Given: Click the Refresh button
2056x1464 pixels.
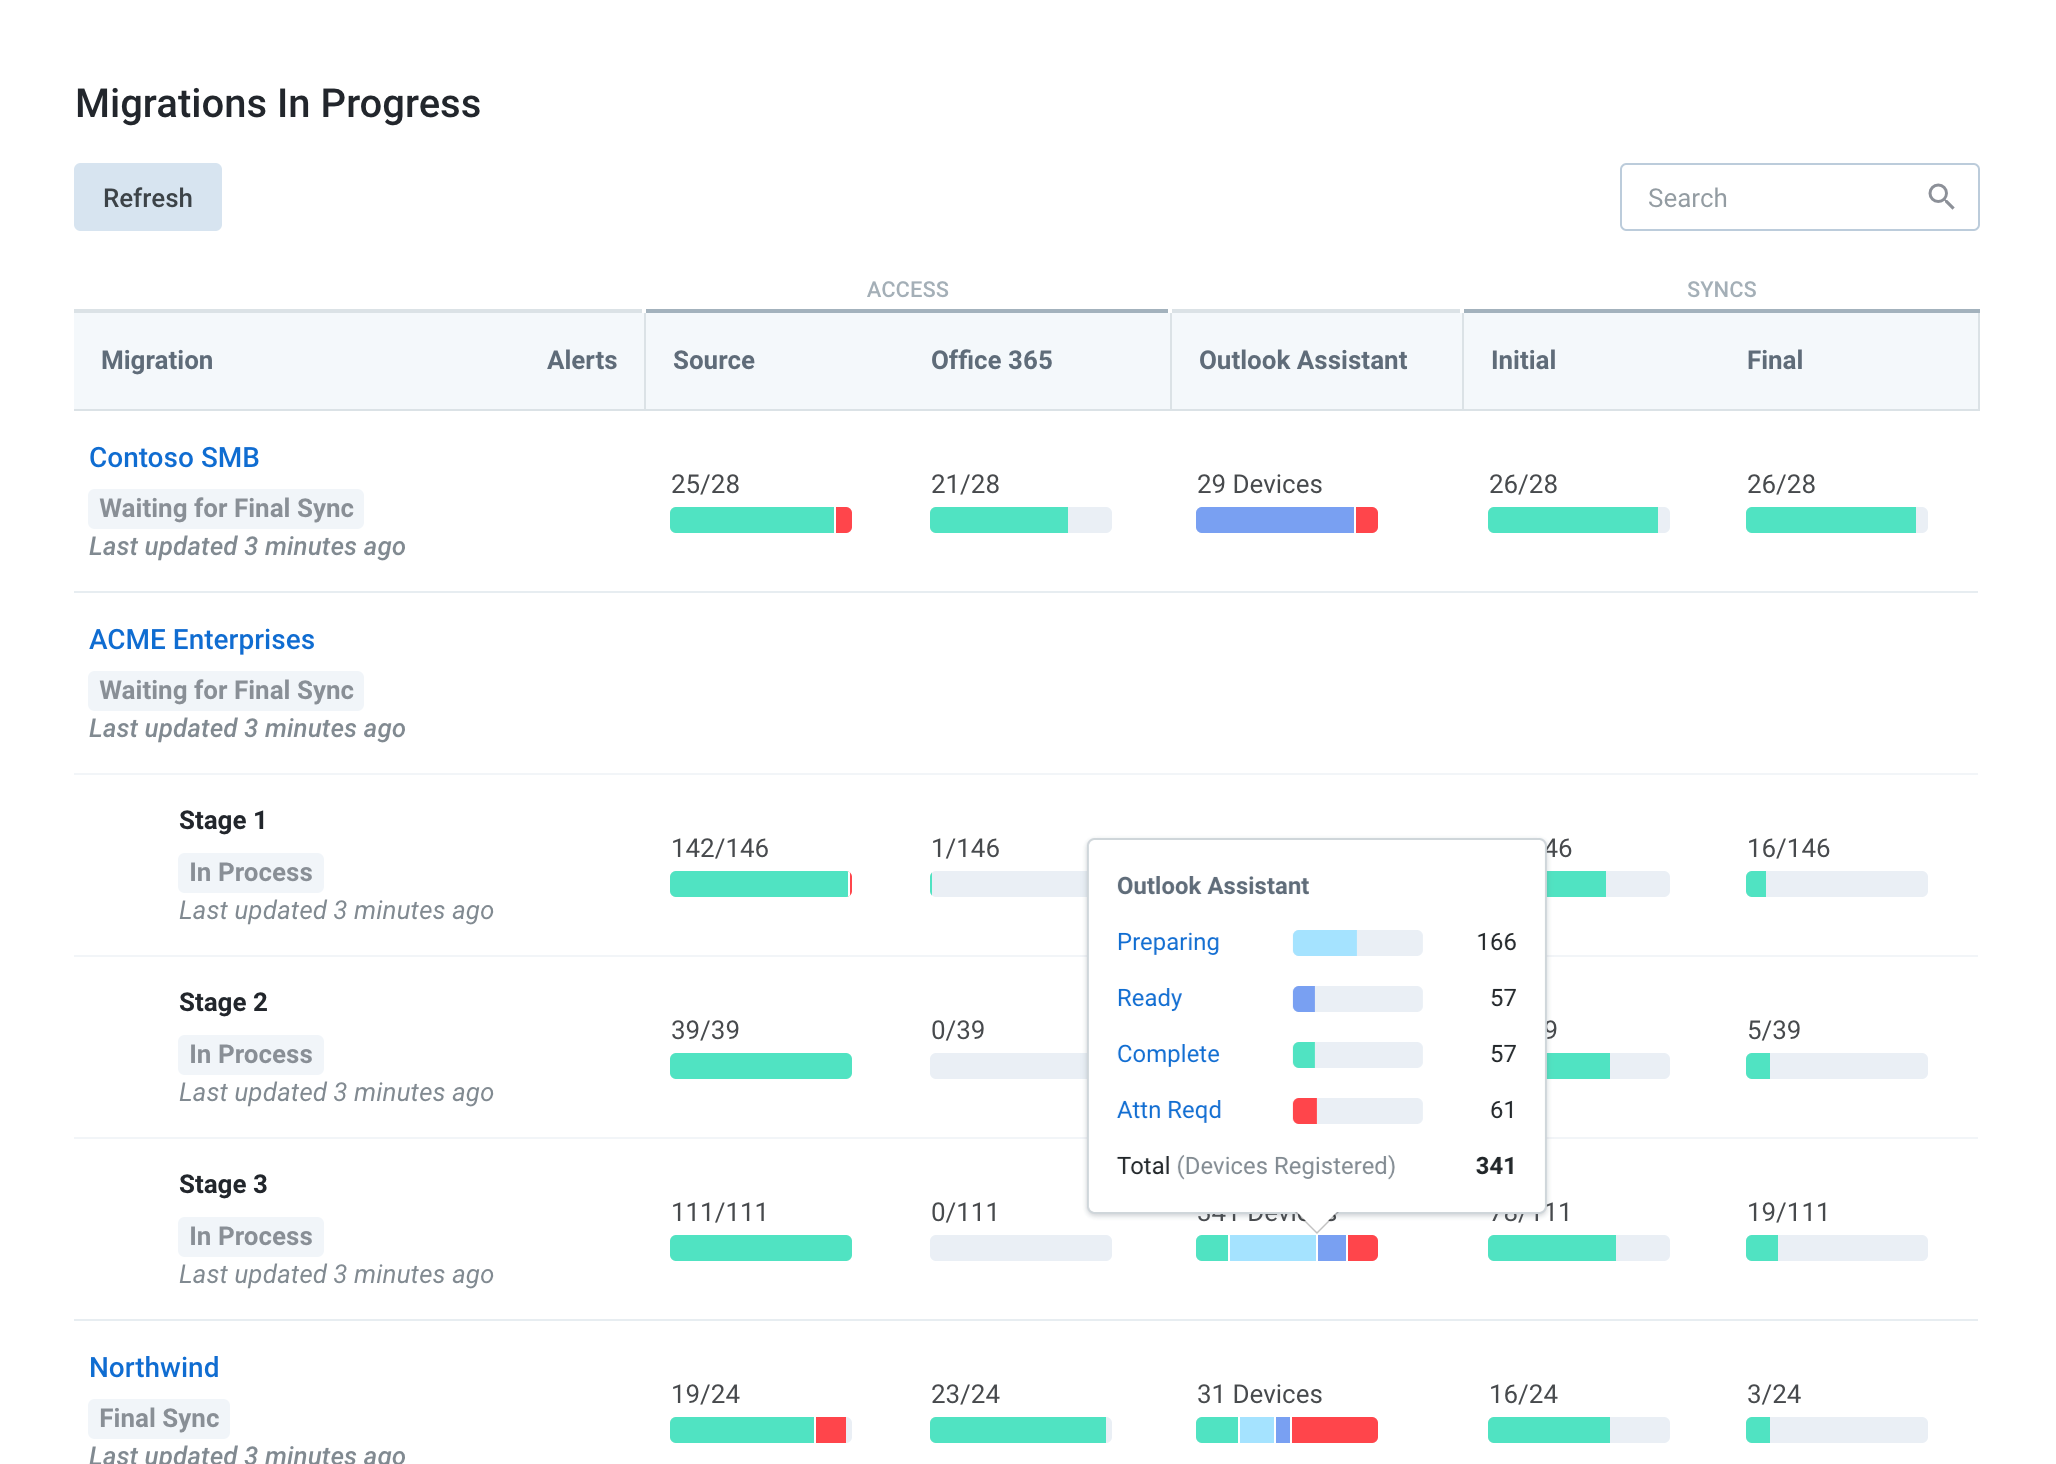Looking at the screenshot, I should tap(148, 197).
